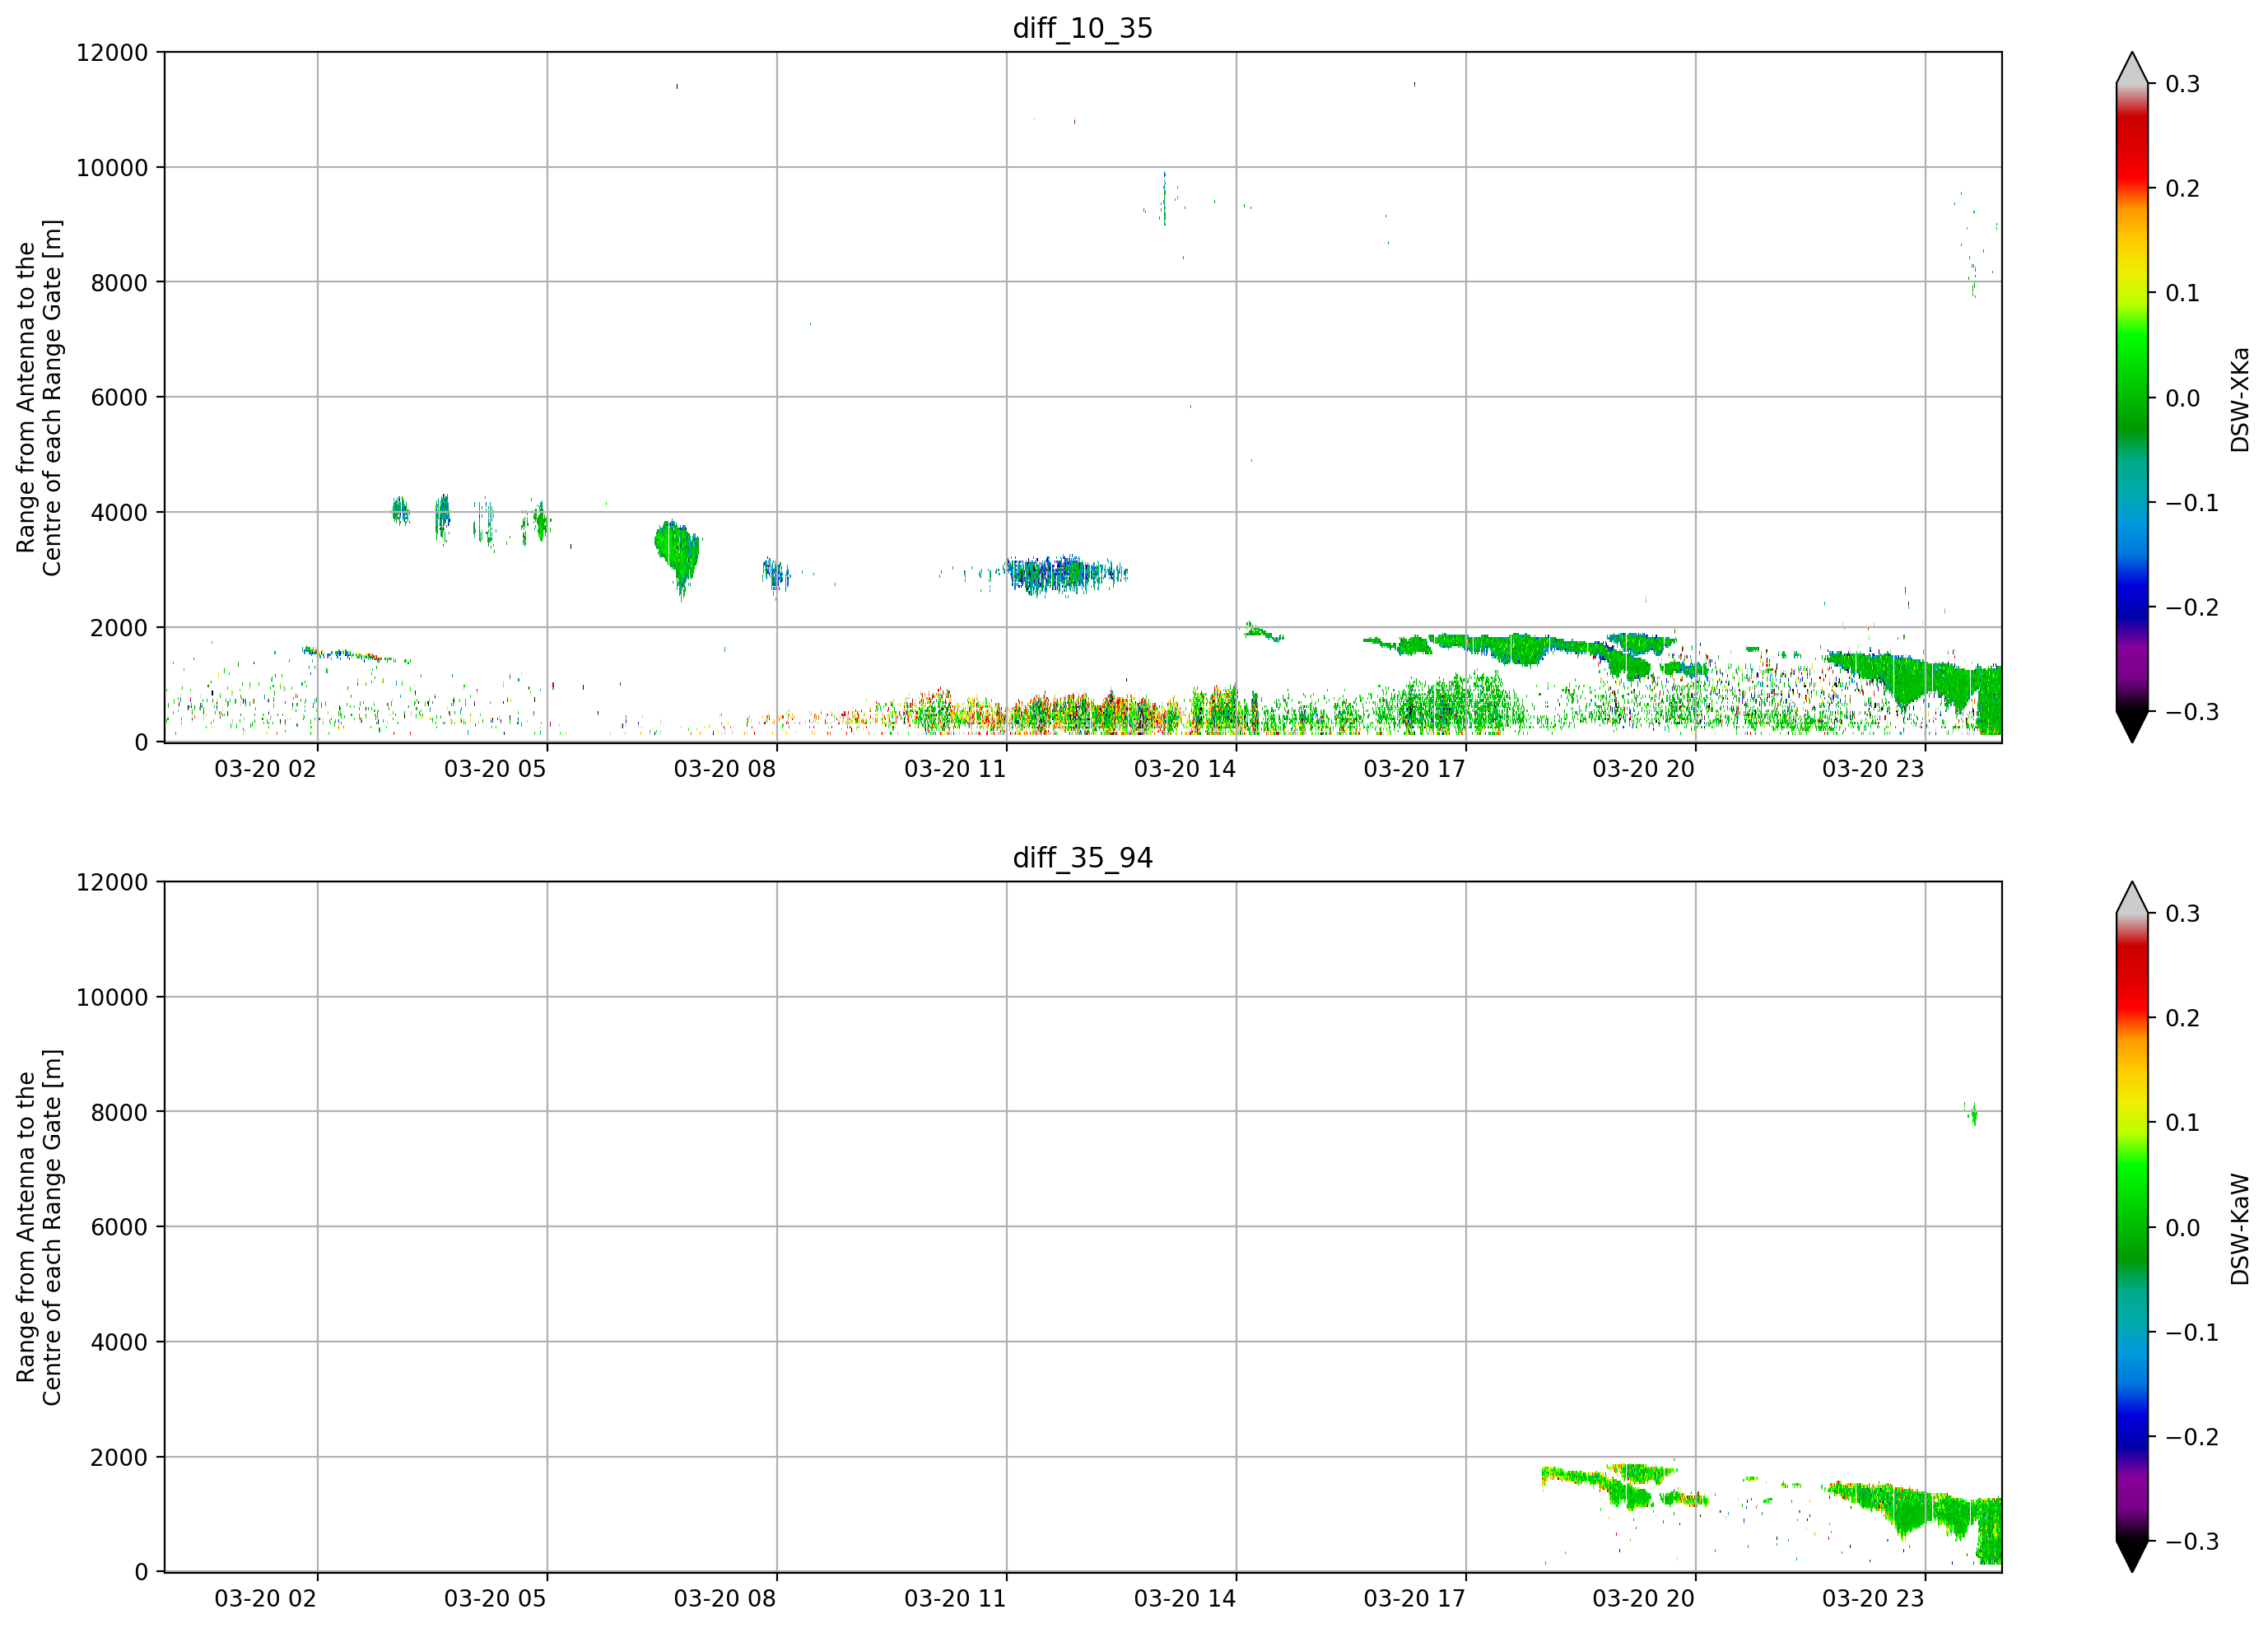2268x1628 pixels.
Task: Select the DSW-XKa colorbar label
Action: 2240,399
